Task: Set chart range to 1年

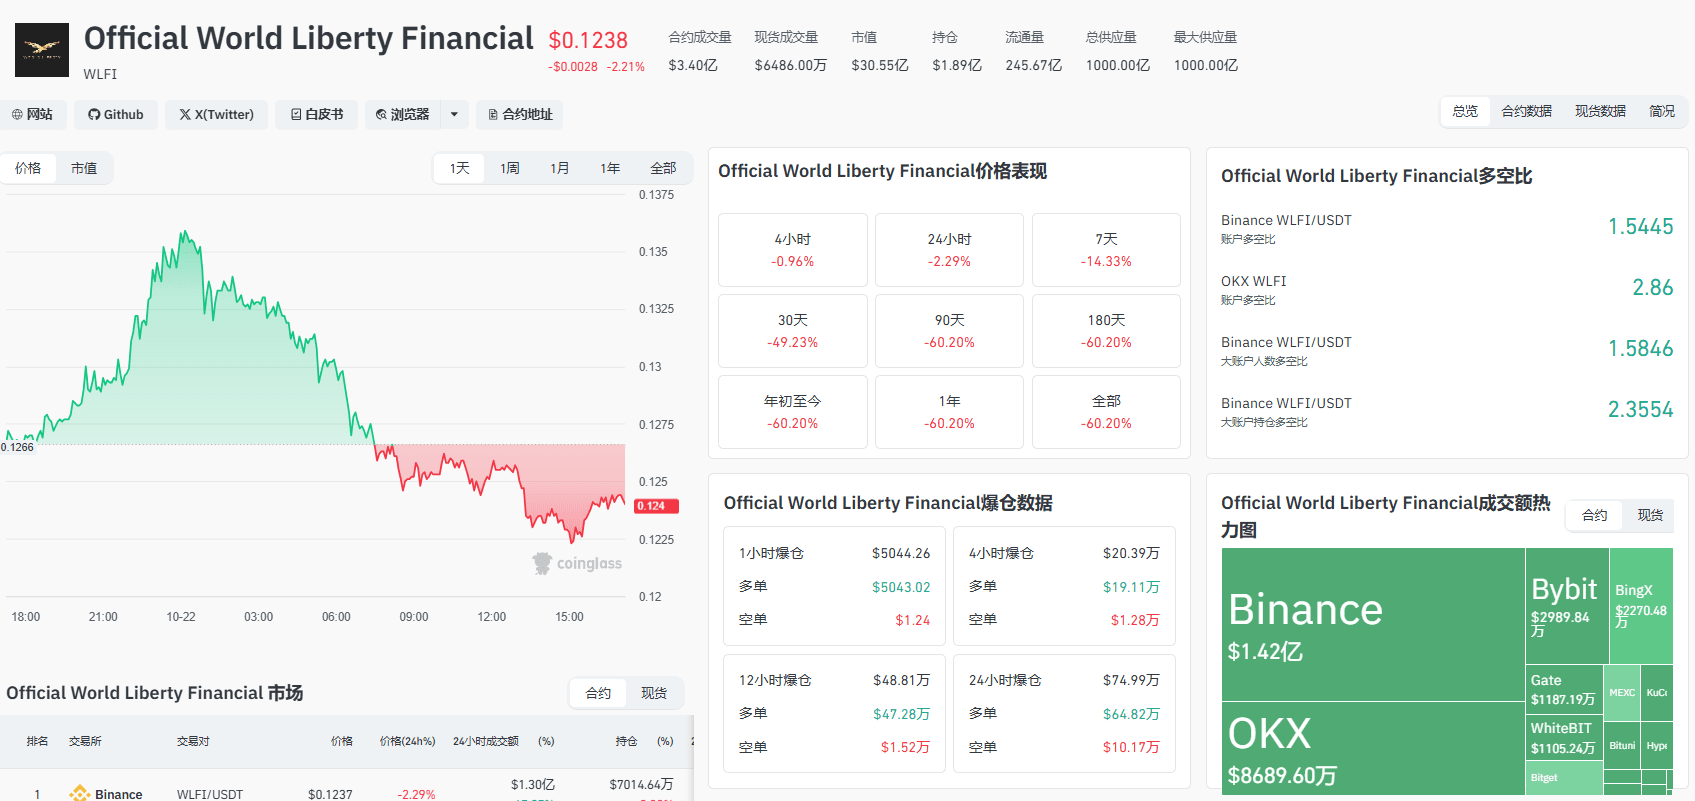Action: pyautogui.click(x=610, y=168)
